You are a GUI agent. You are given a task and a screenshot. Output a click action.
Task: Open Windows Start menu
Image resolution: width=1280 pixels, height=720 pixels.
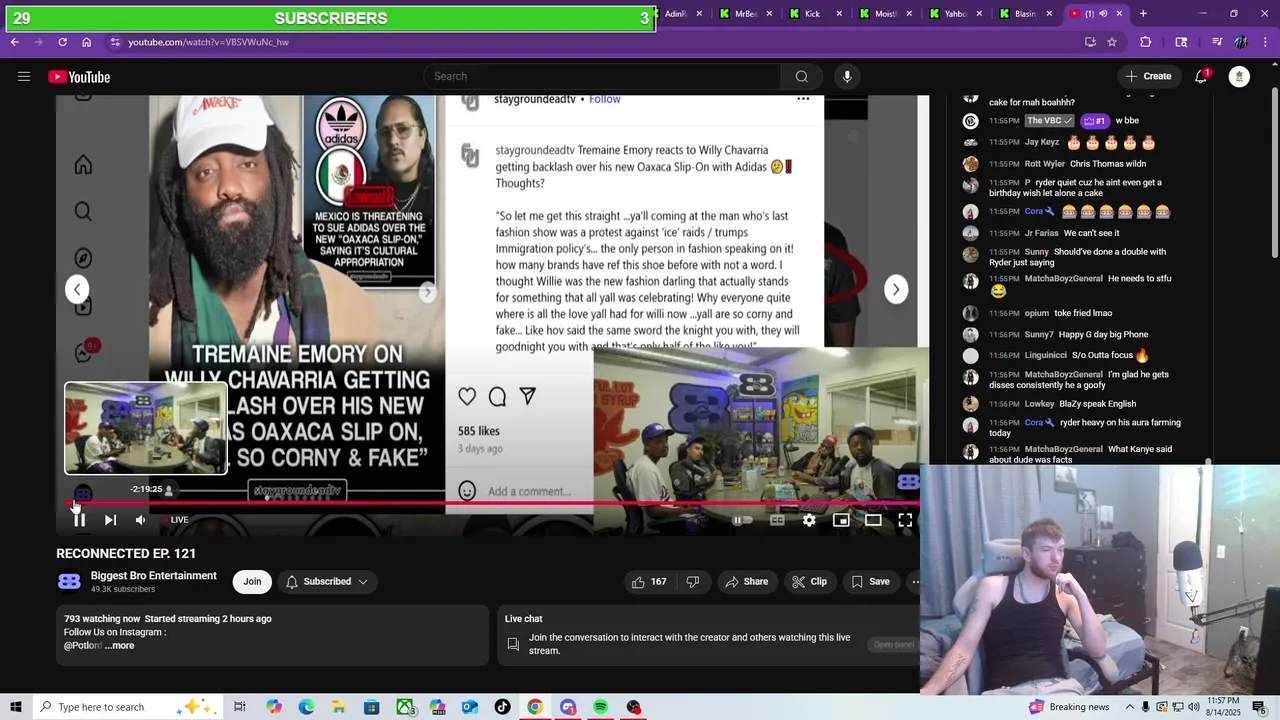click(x=15, y=707)
